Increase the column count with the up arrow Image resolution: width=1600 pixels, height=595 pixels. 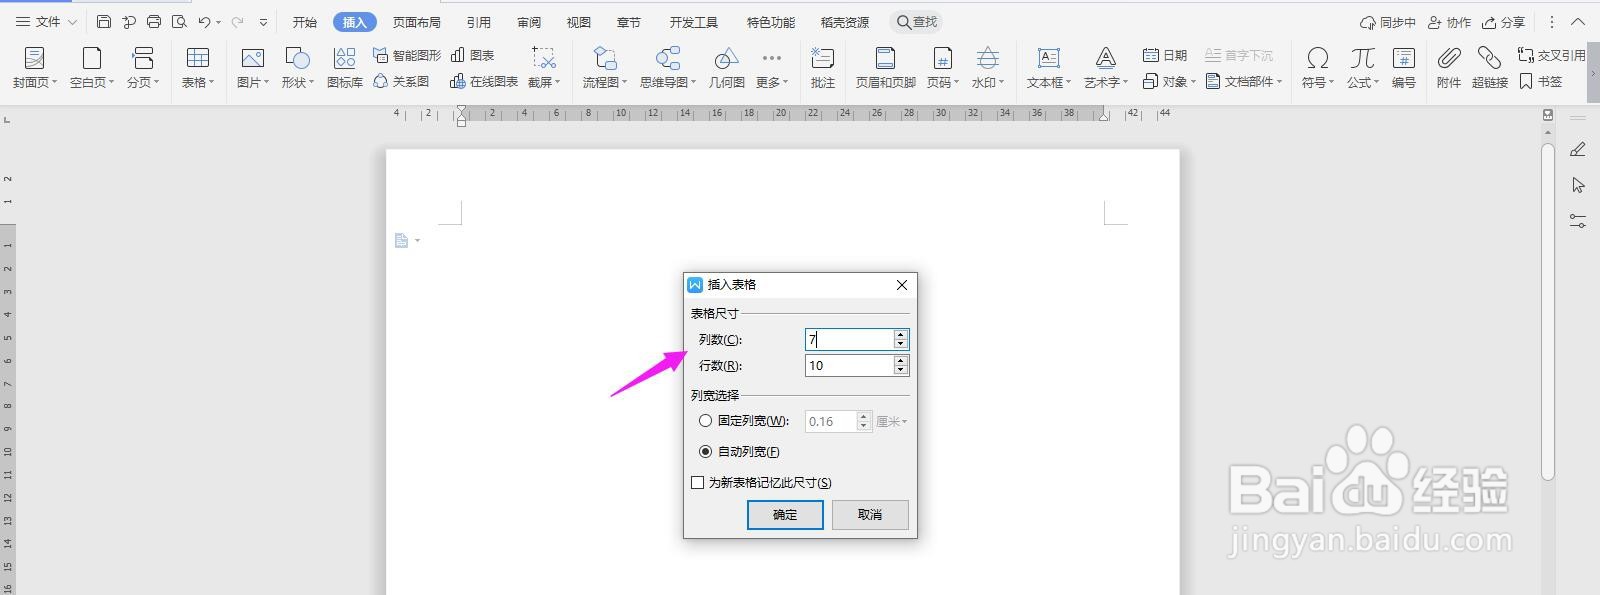click(x=901, y=335)
